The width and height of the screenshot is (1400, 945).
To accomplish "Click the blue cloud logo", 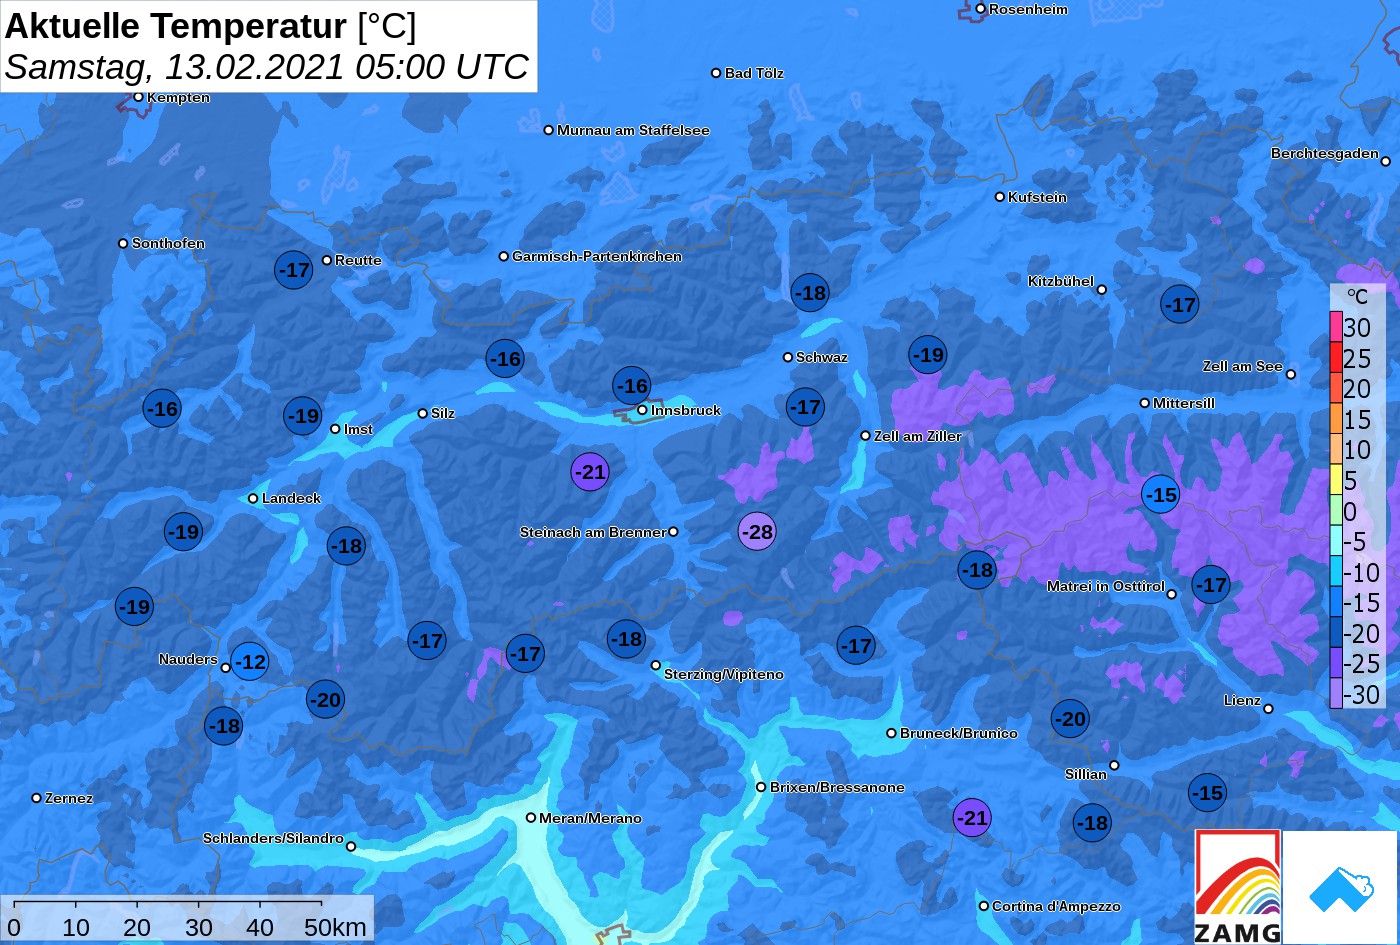I will pos(1340,887).
